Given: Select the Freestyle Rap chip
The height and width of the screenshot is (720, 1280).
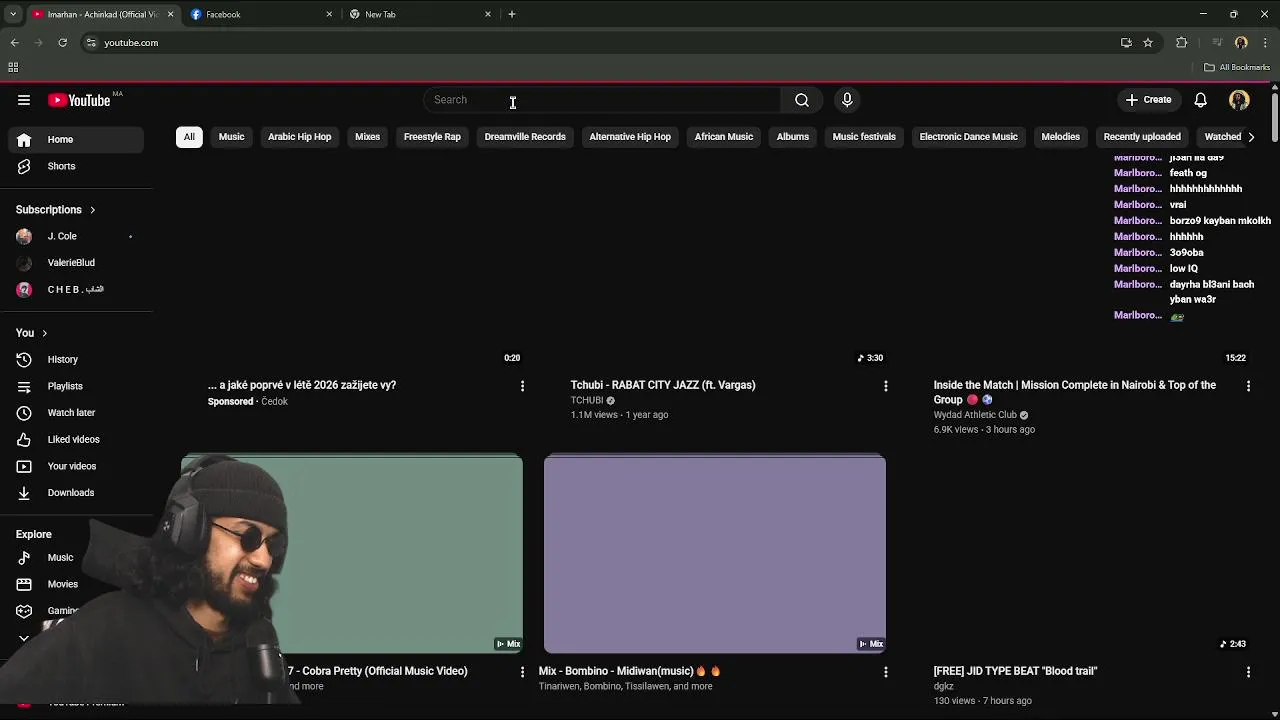Looking at the screenshot, I should coord(432,137).
